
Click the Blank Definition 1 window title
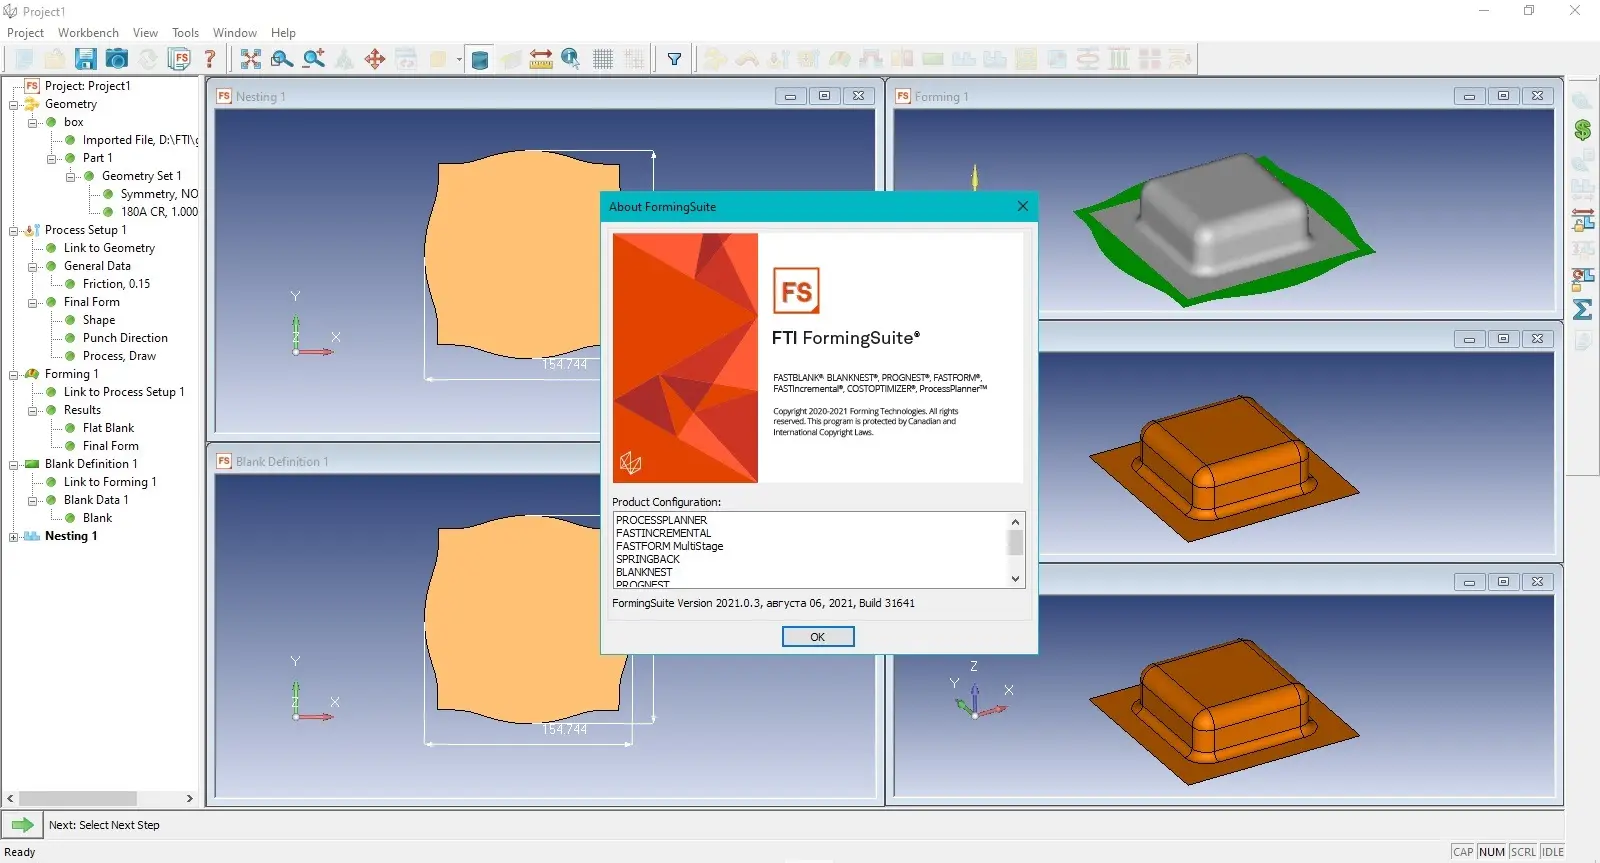[281, 461]
